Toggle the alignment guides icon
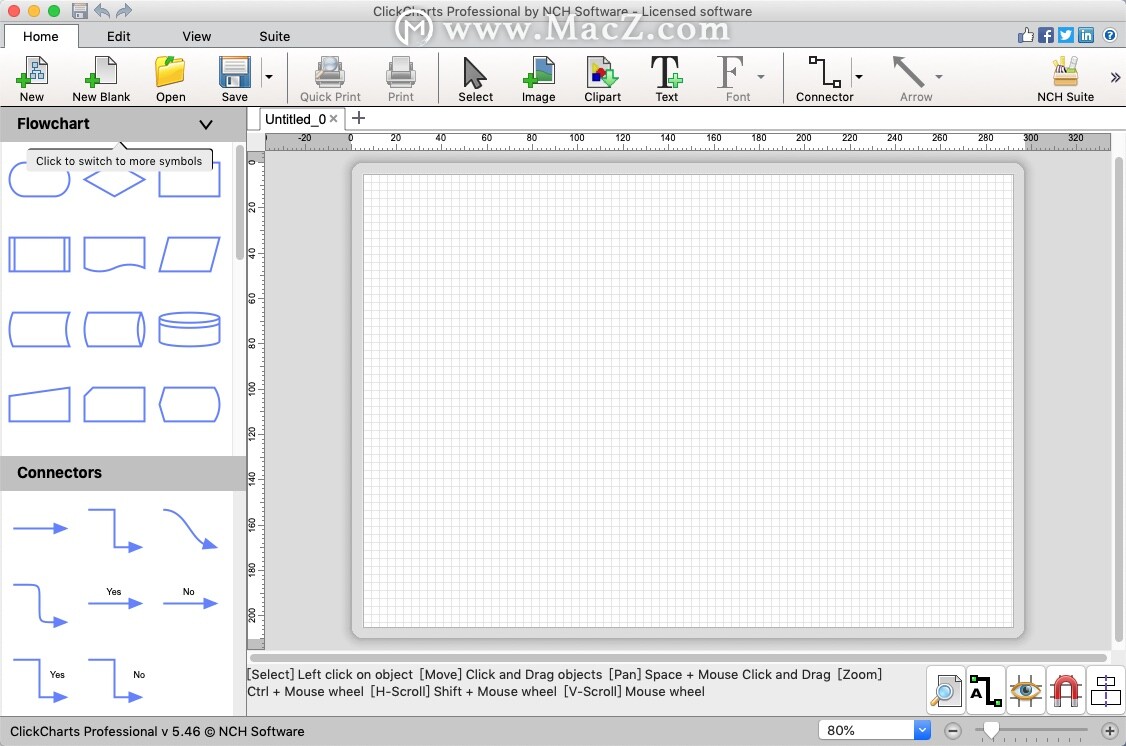 click(x=1106, y=691)
